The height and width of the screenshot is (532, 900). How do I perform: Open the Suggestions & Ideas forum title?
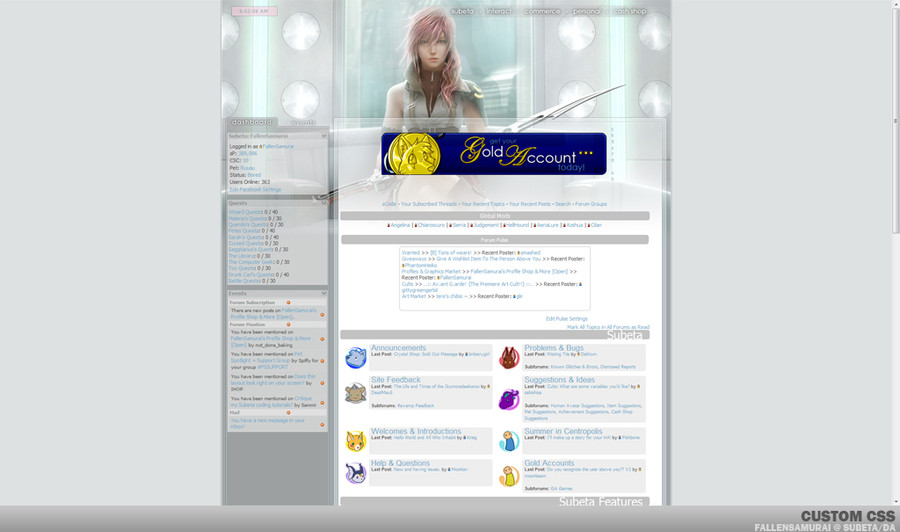point(560,380)
